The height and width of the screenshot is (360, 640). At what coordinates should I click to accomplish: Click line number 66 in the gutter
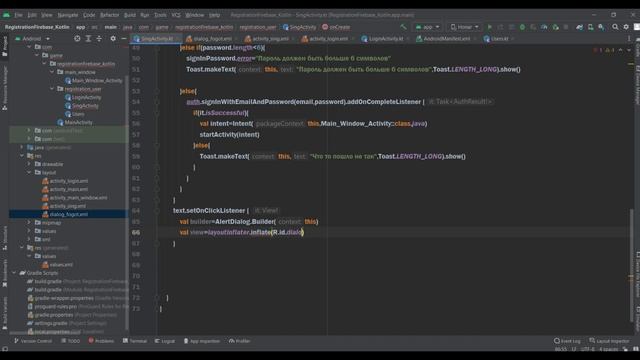point(136,232)
